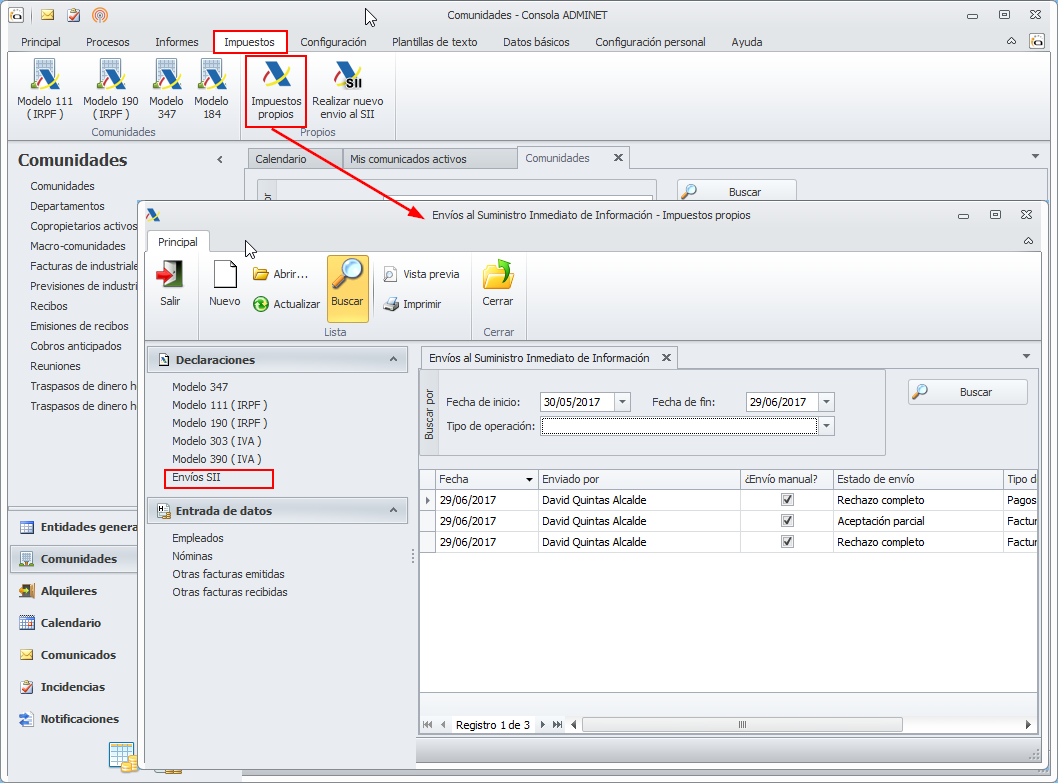Image resolution: width=1058 pixels, height=783 pixels.
Task: Click the clipboard icon in the title bar
Action: coord(74,15)
